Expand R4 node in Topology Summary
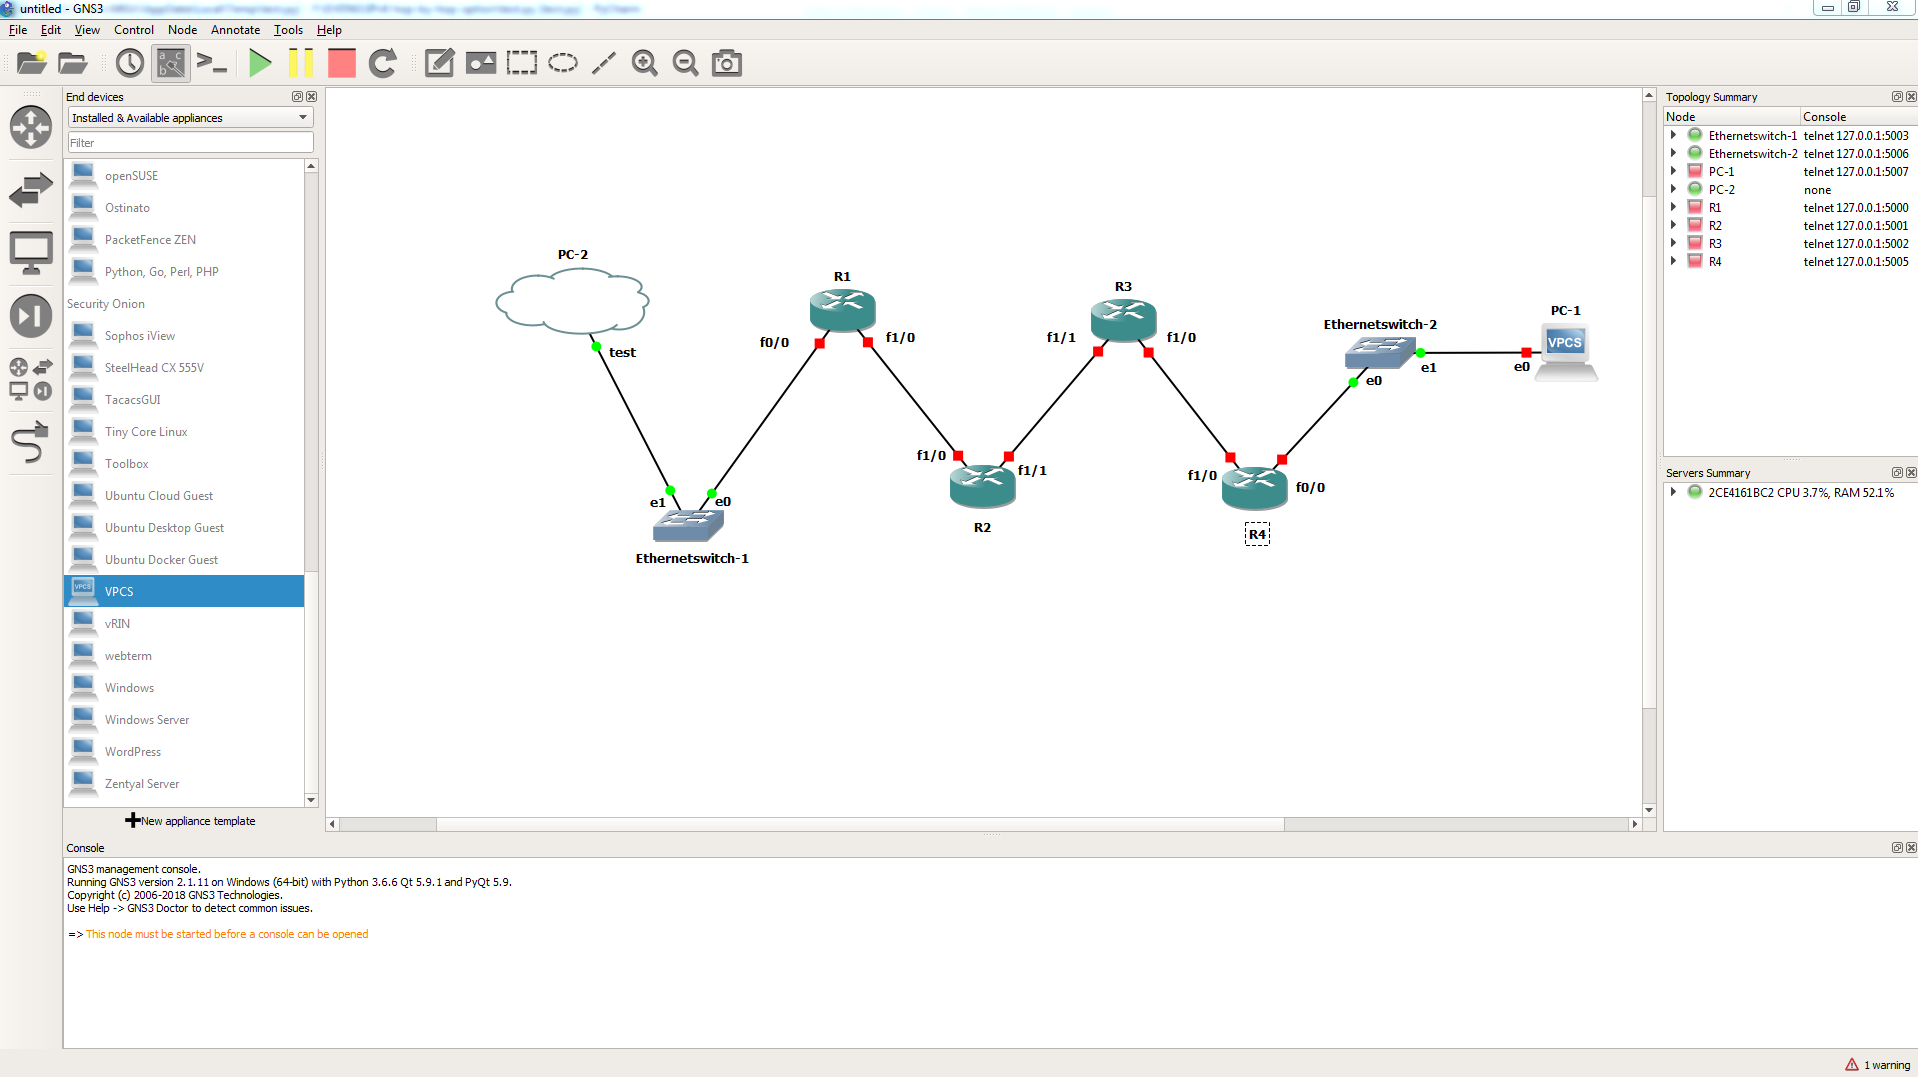1918x1077 pixels. pos(1673,261)
